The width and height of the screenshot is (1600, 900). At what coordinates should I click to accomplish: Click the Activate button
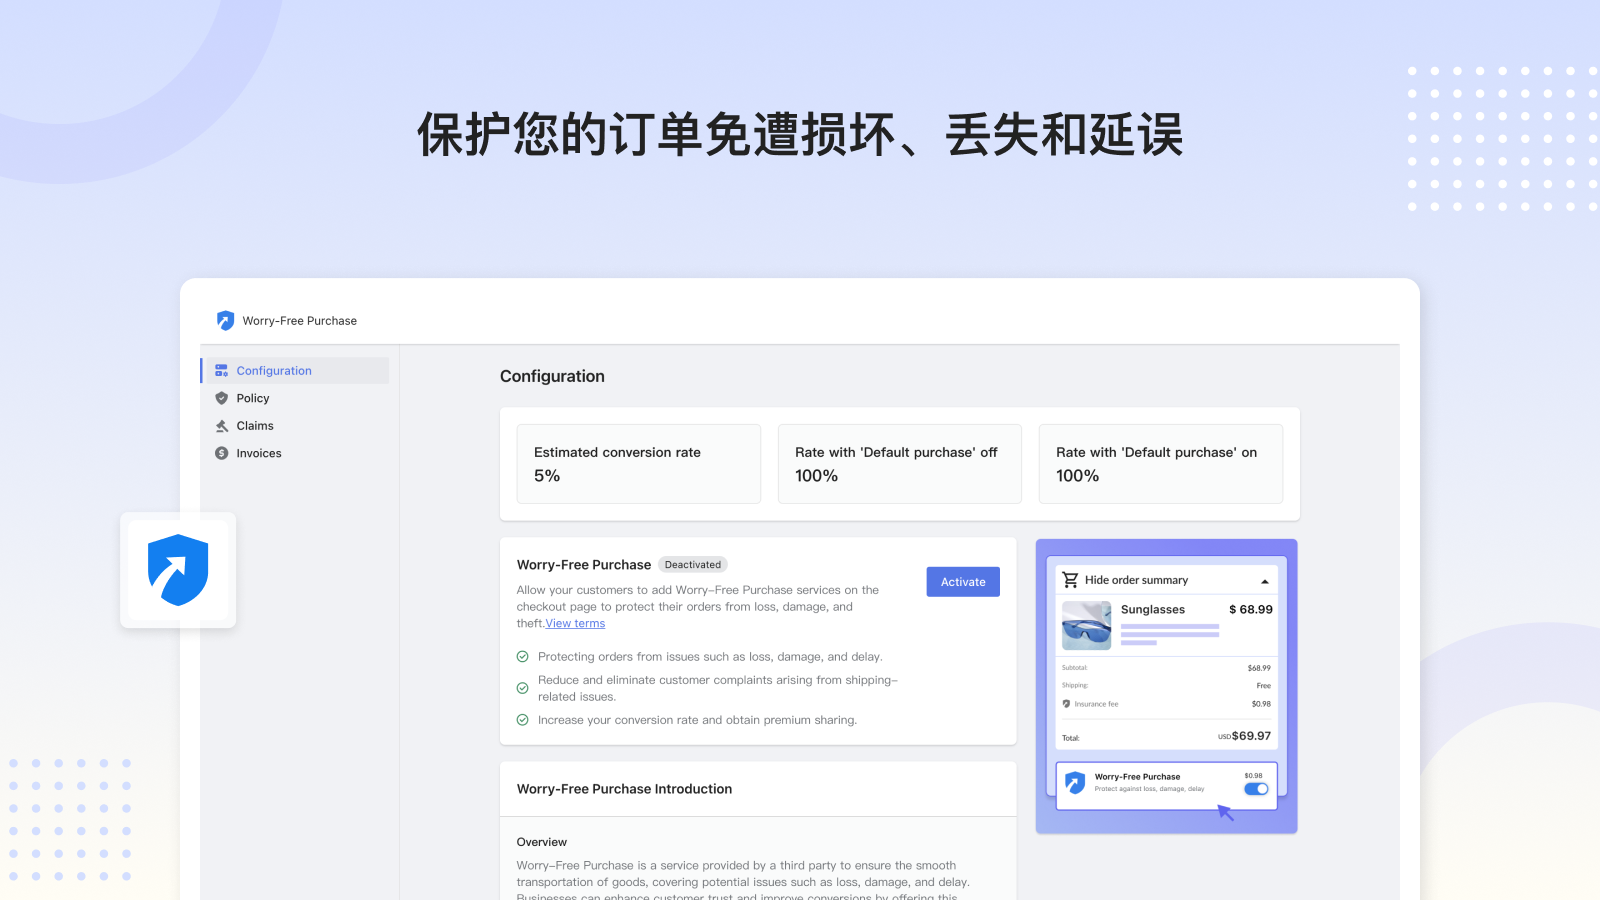pos(962,581)
